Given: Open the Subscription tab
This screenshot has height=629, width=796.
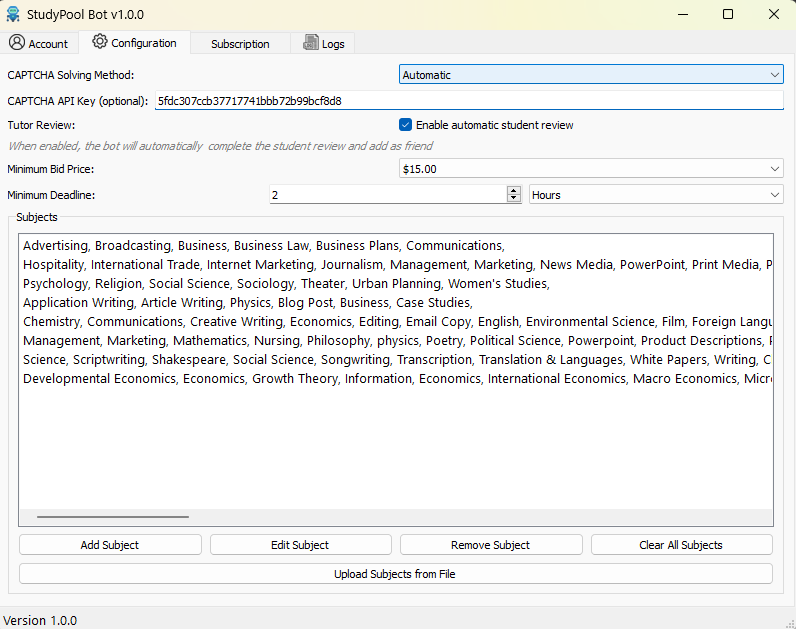Looking at the screenshot, I should [x=240, y=44].
